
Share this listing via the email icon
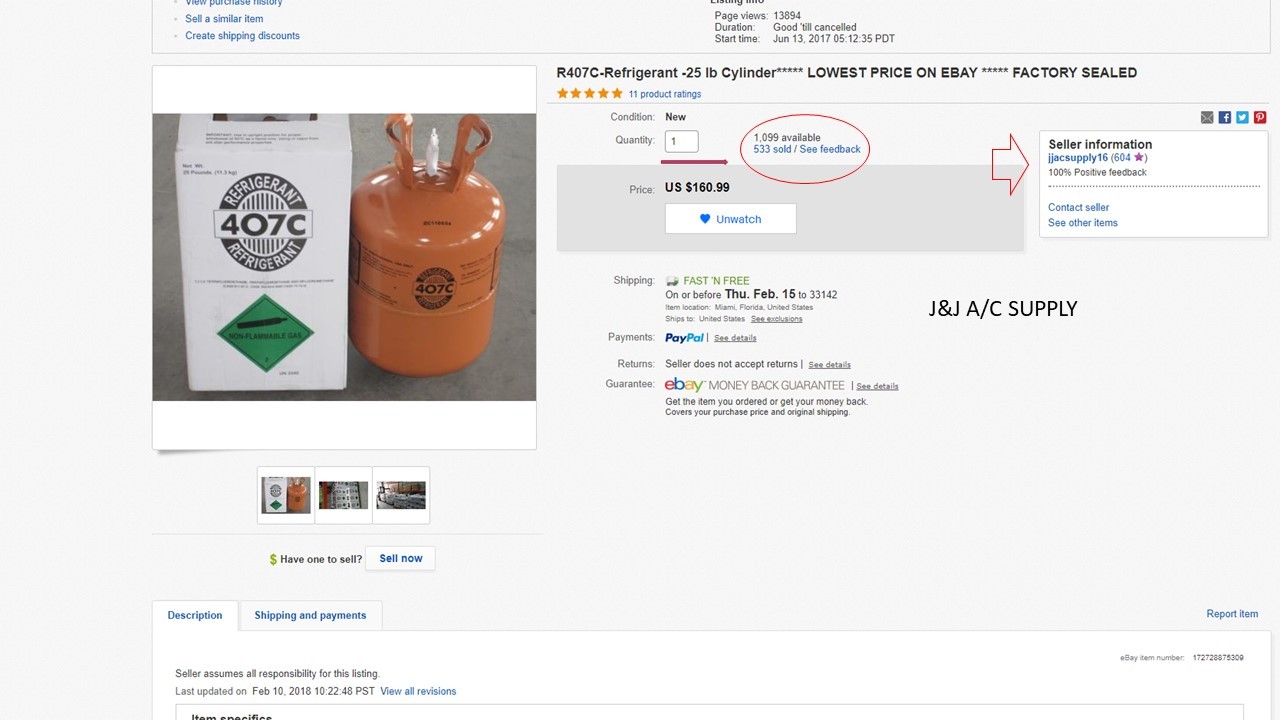(1206, 117)
